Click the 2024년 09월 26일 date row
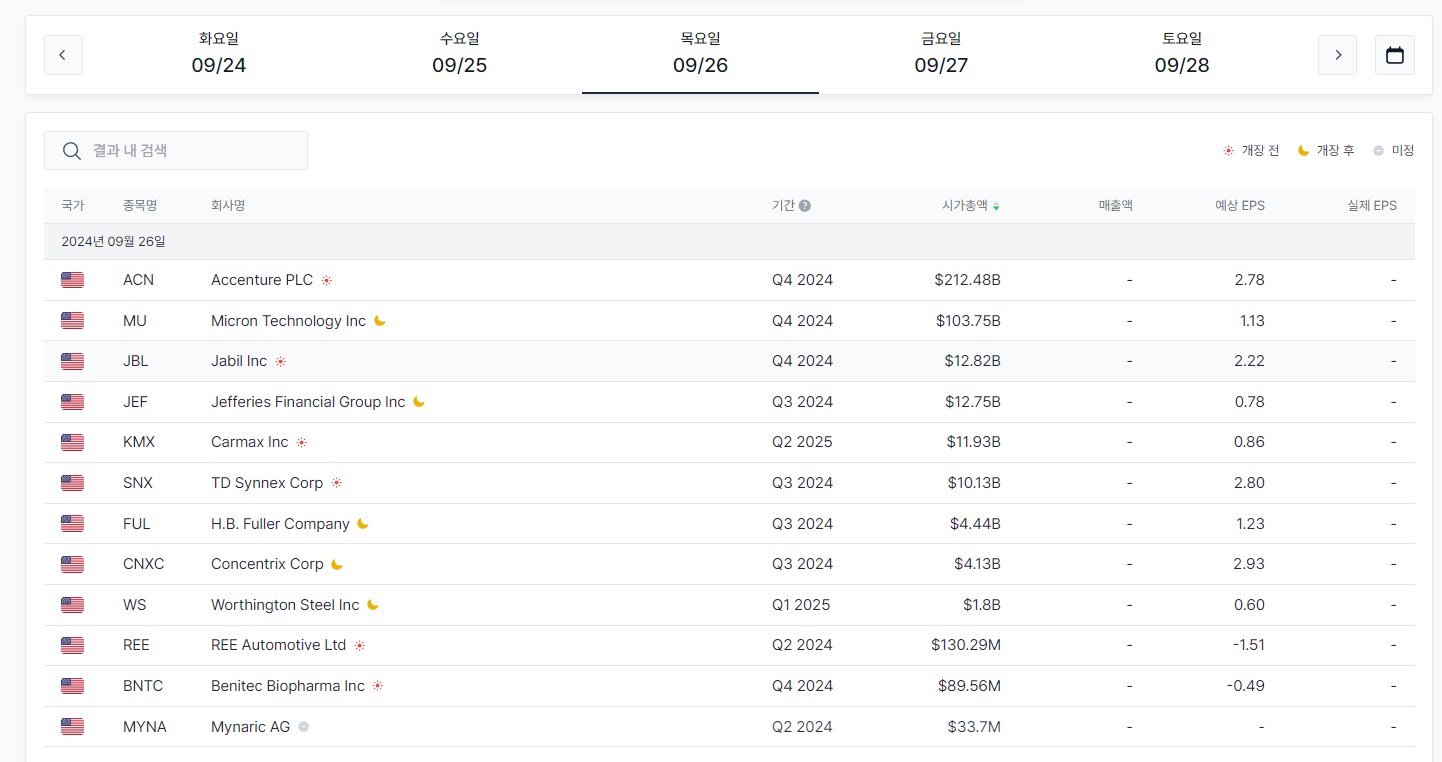The height and width of the screenshot is (762, 1442). coord(729,242)
